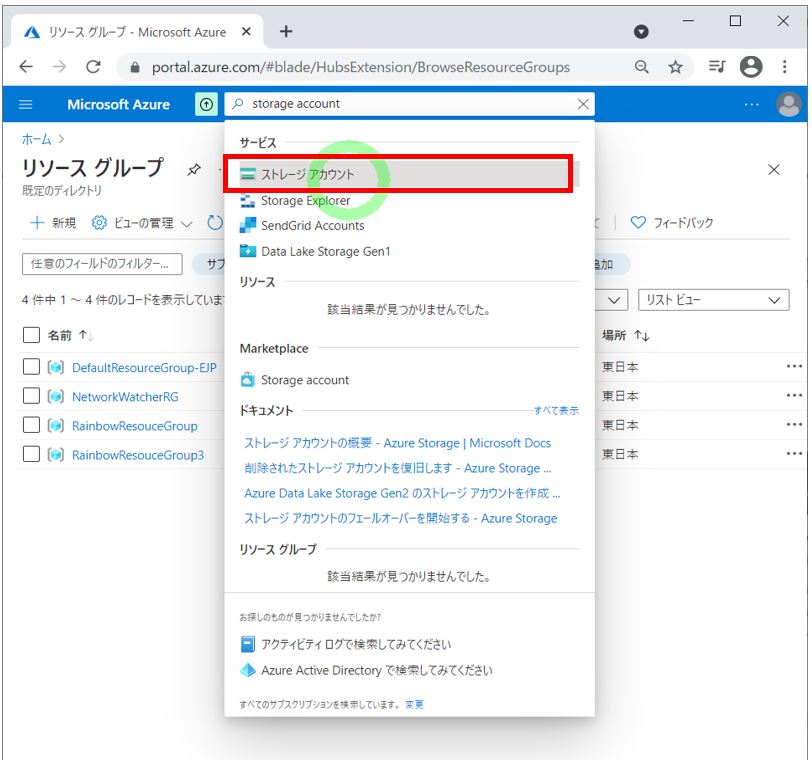Image resolution: width=812 pixels, height=760 pixels.
Task: Open RainbowResouceGroup resource group link
Action: click(135, 426)
